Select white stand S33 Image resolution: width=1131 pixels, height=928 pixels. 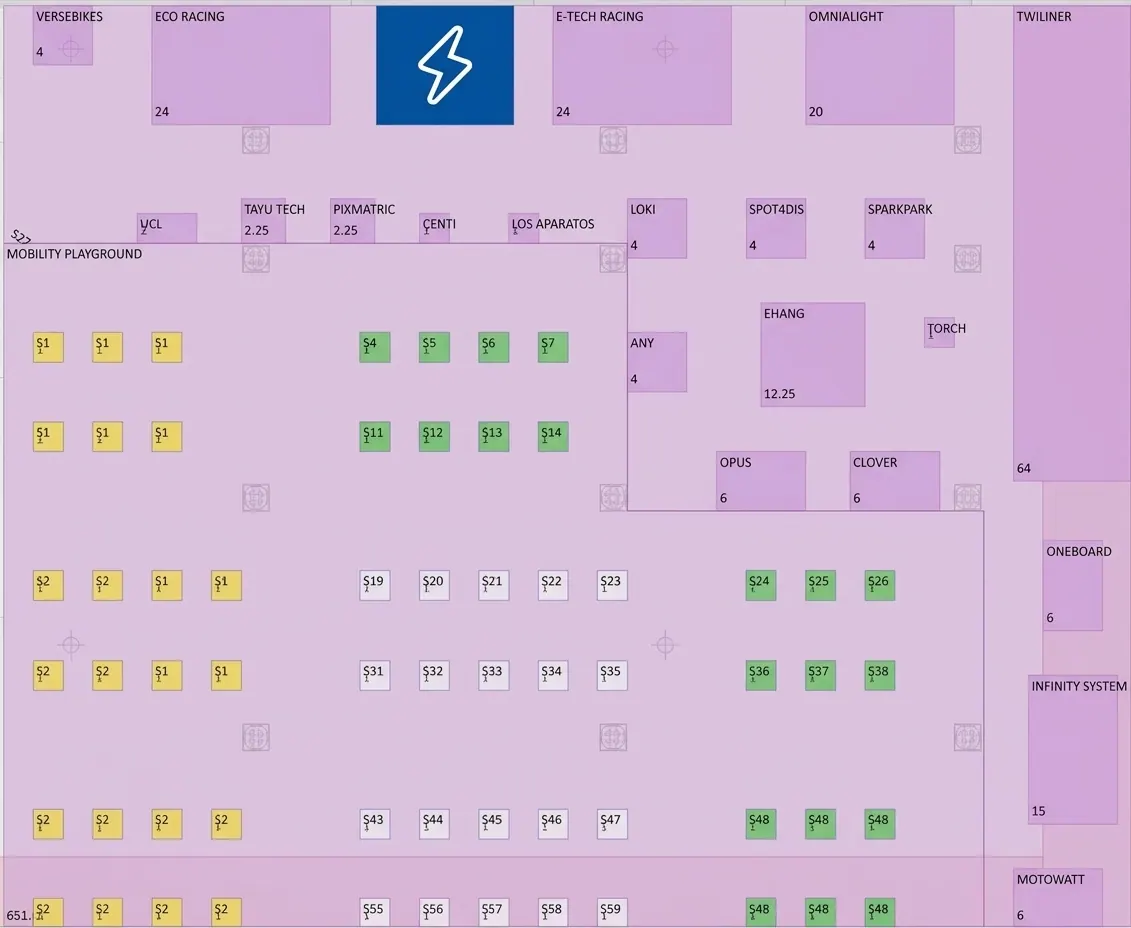[494, 675]
